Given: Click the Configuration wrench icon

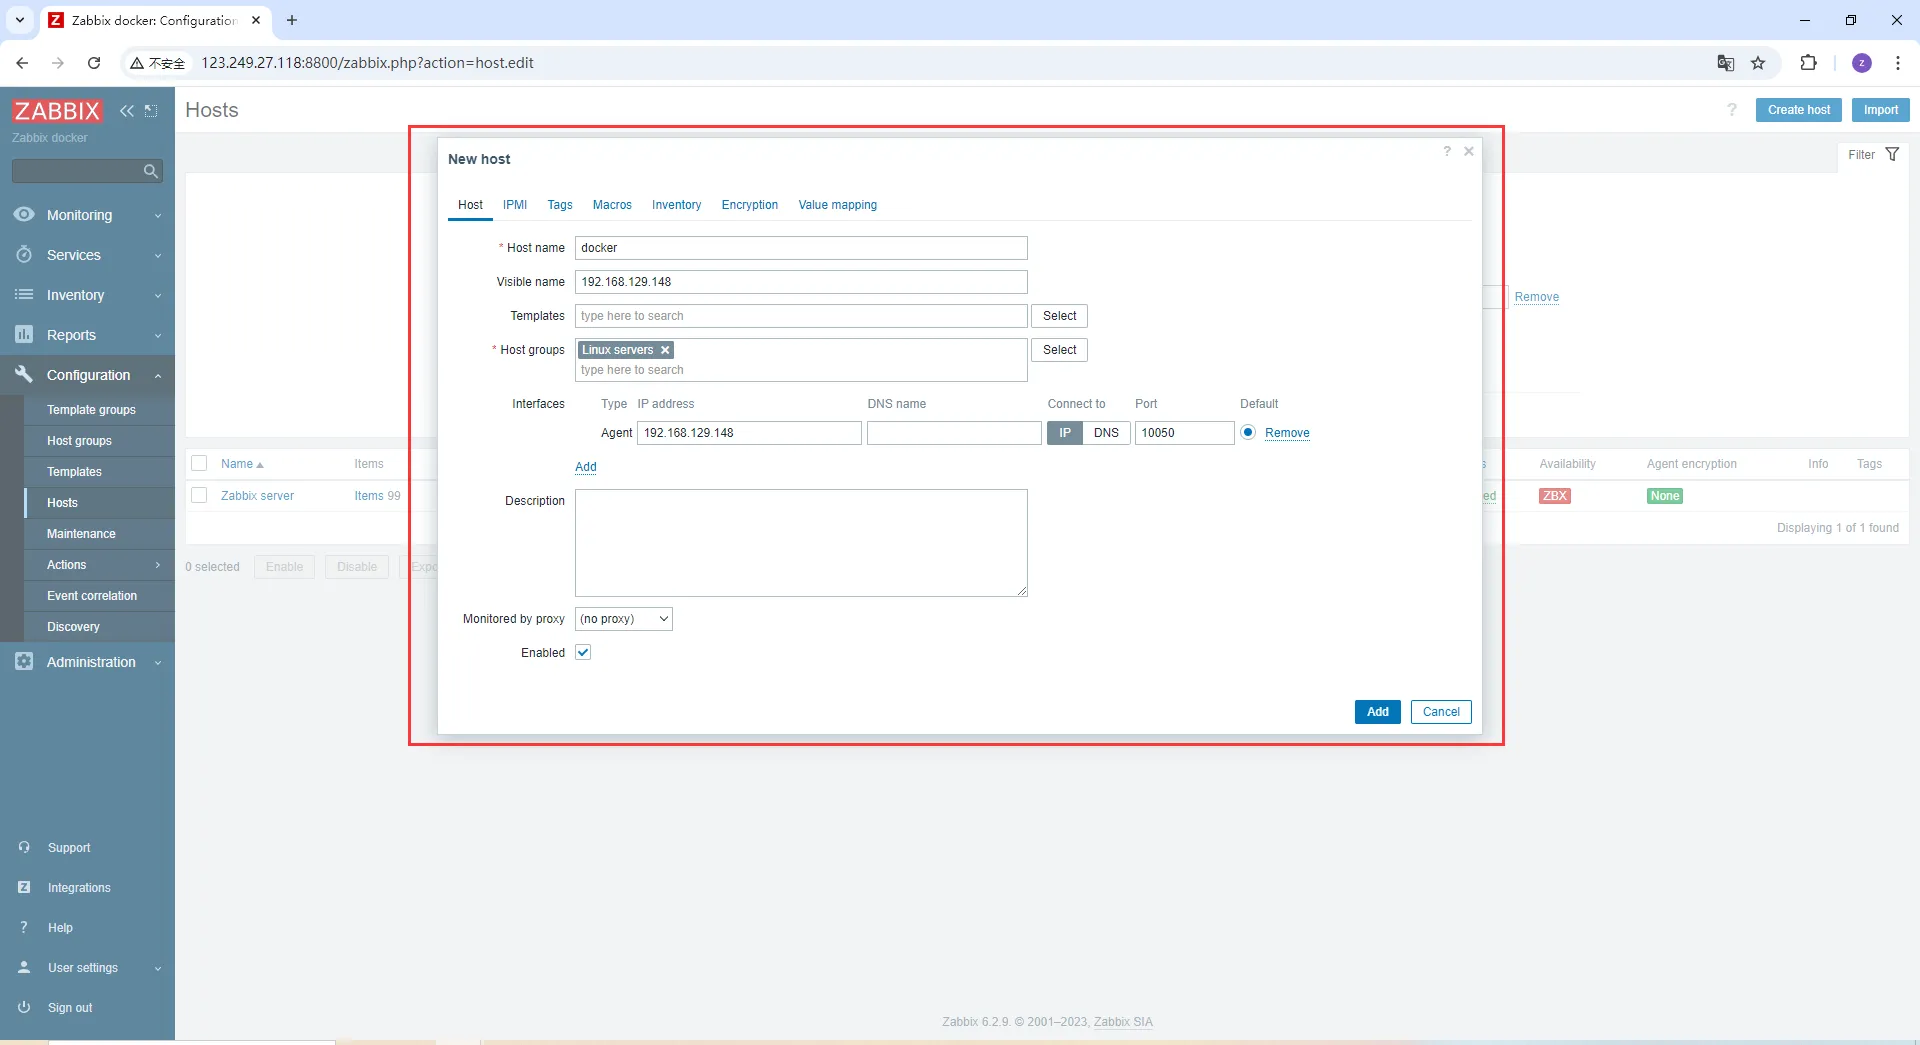Looking at the screenshot, I should click(x=24, y=375).
